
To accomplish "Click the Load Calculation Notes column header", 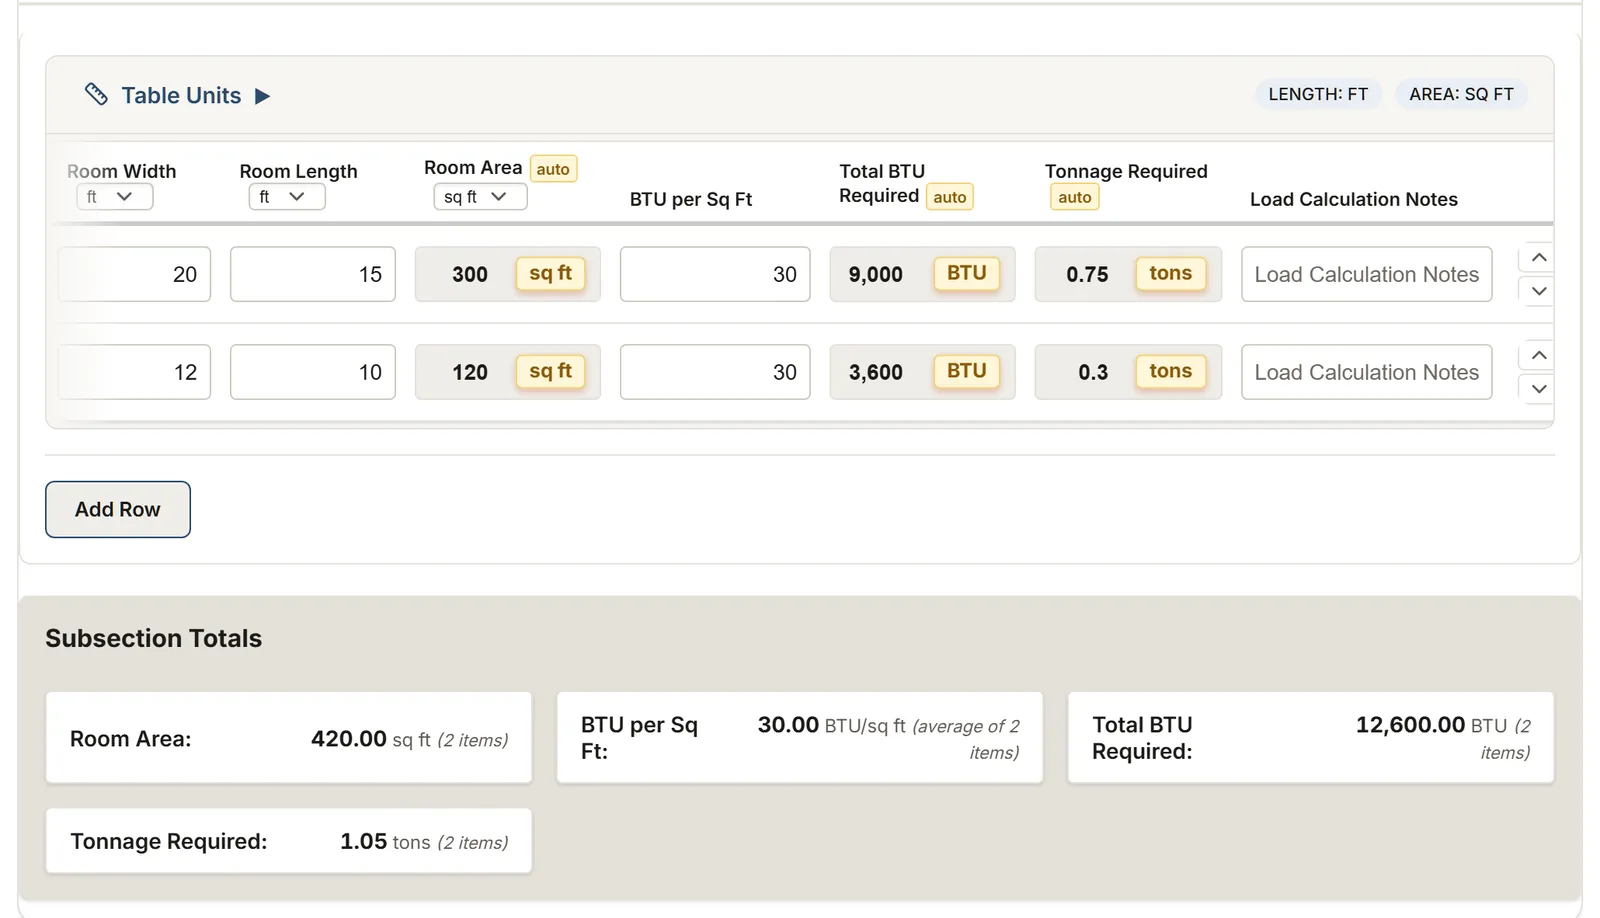I will click(x=1354, y=199).
